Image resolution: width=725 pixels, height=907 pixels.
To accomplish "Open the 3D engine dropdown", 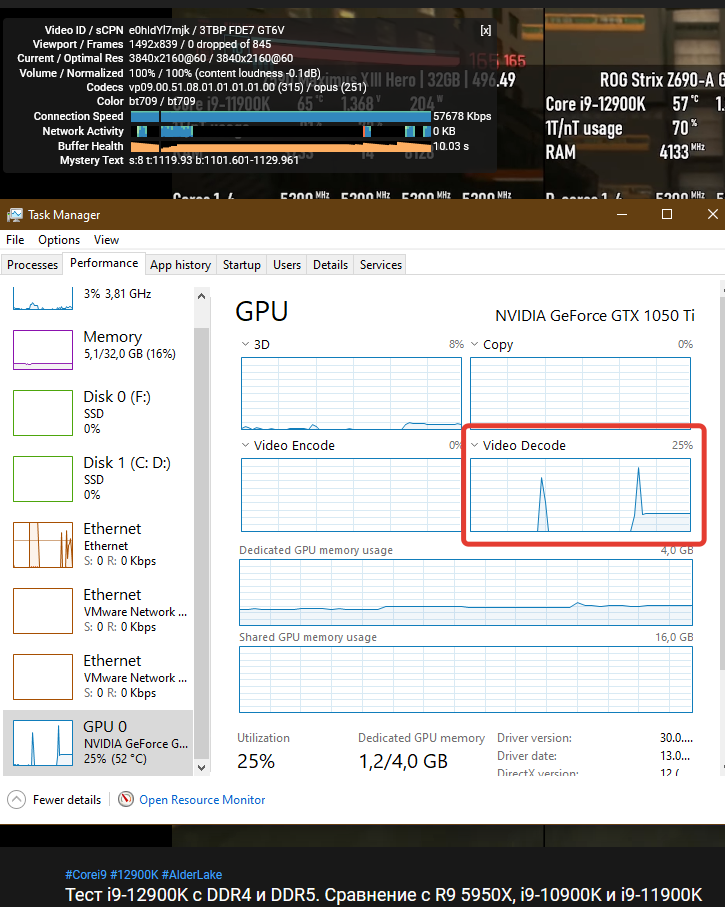I will click(245, 344).
